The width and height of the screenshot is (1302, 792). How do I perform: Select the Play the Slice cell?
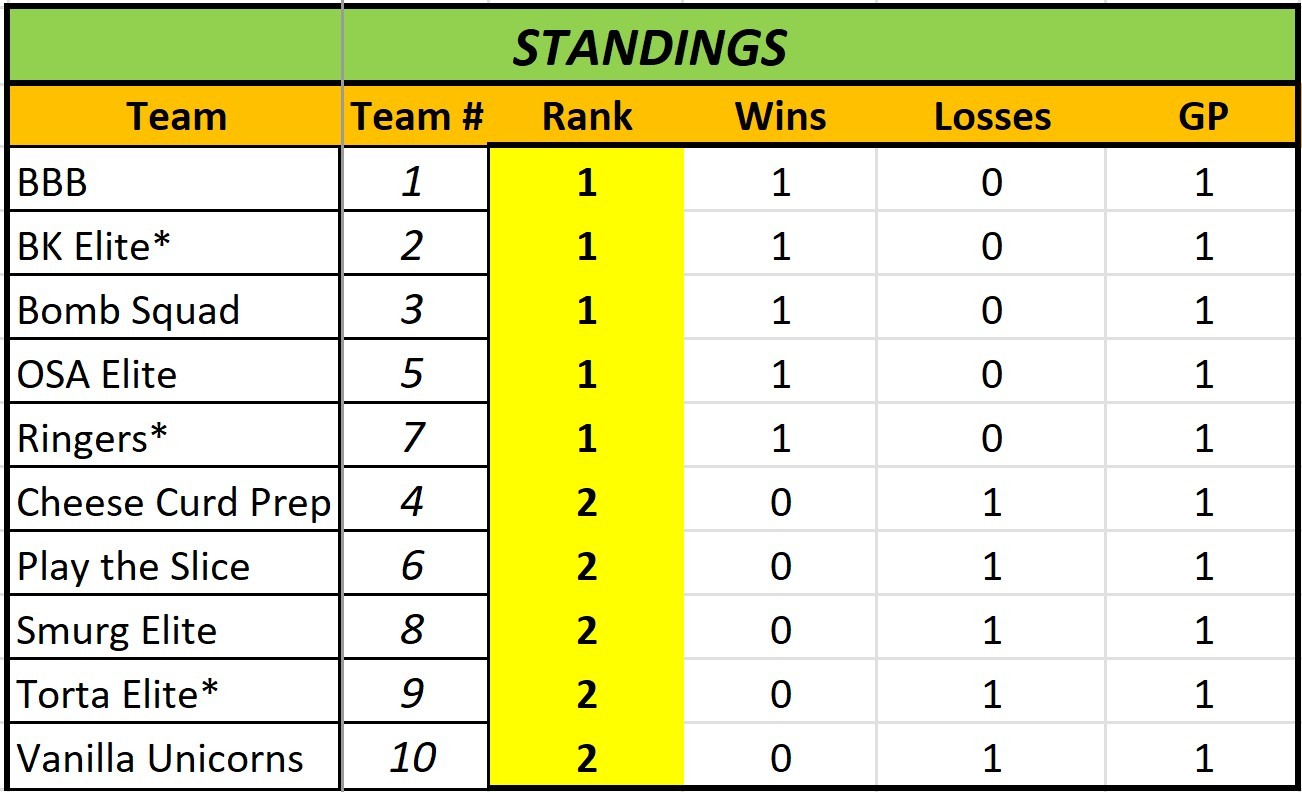pos(174,567)
